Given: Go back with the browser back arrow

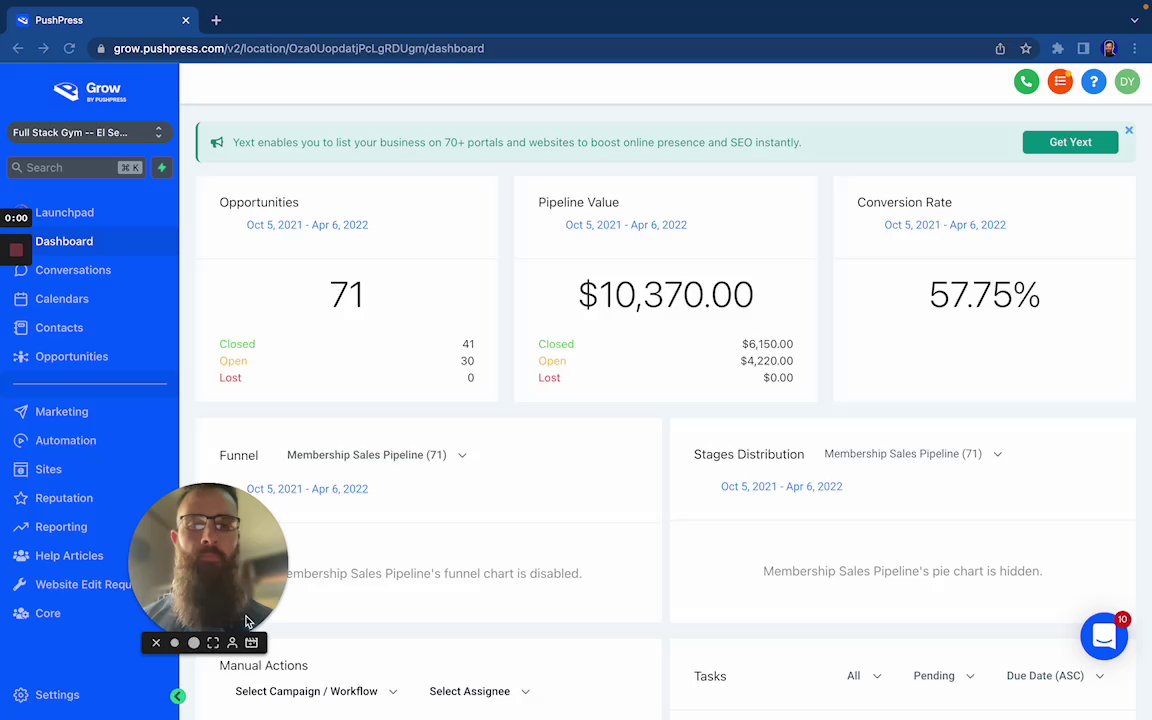Looking at the screenshot, I should pyautogui.click(x=18, y=48).
